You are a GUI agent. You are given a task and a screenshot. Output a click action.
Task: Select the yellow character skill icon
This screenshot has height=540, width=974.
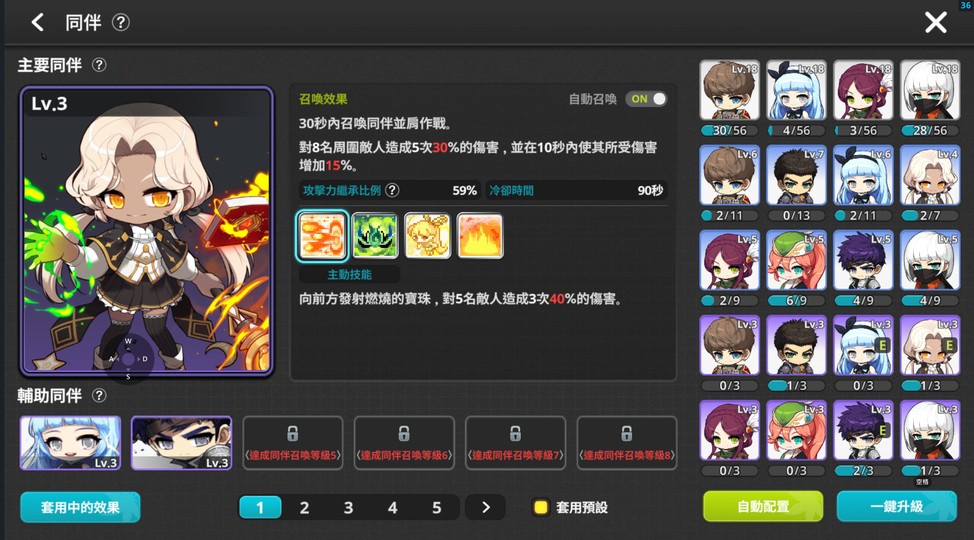pos(427,236)
